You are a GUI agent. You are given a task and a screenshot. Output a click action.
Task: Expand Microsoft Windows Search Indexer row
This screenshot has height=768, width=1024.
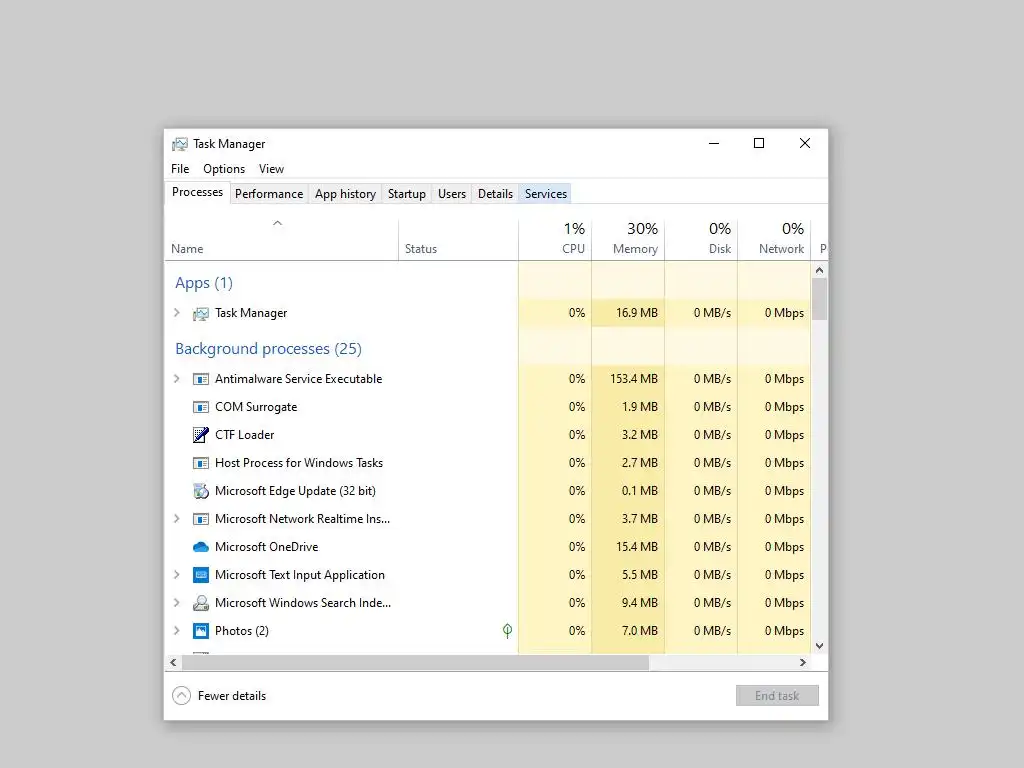pyautogui.click(x=176, y=603)
